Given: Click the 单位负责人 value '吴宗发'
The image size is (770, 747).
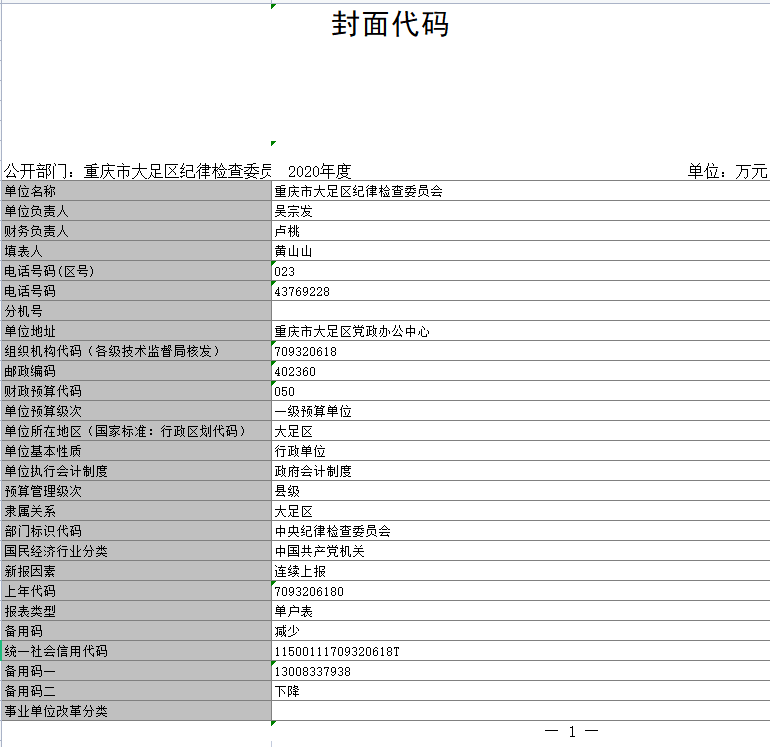Looking at the screenshot, I should click(294, 211).
